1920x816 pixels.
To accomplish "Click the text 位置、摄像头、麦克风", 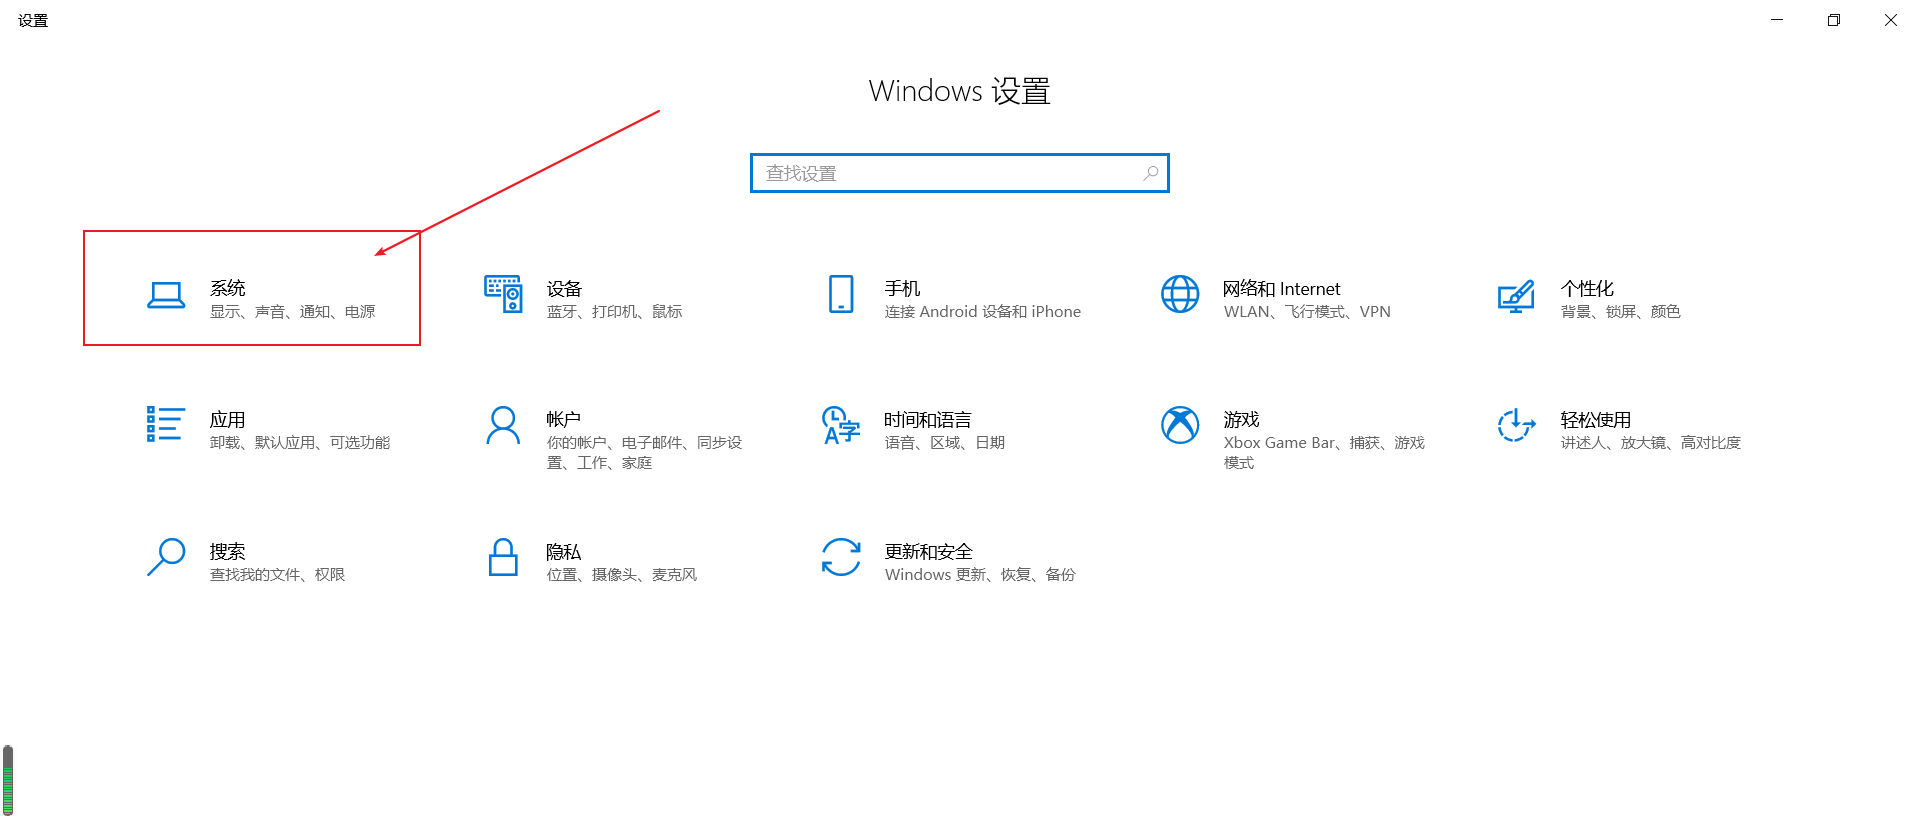I will pyautogui.click(x=621, y=575).
